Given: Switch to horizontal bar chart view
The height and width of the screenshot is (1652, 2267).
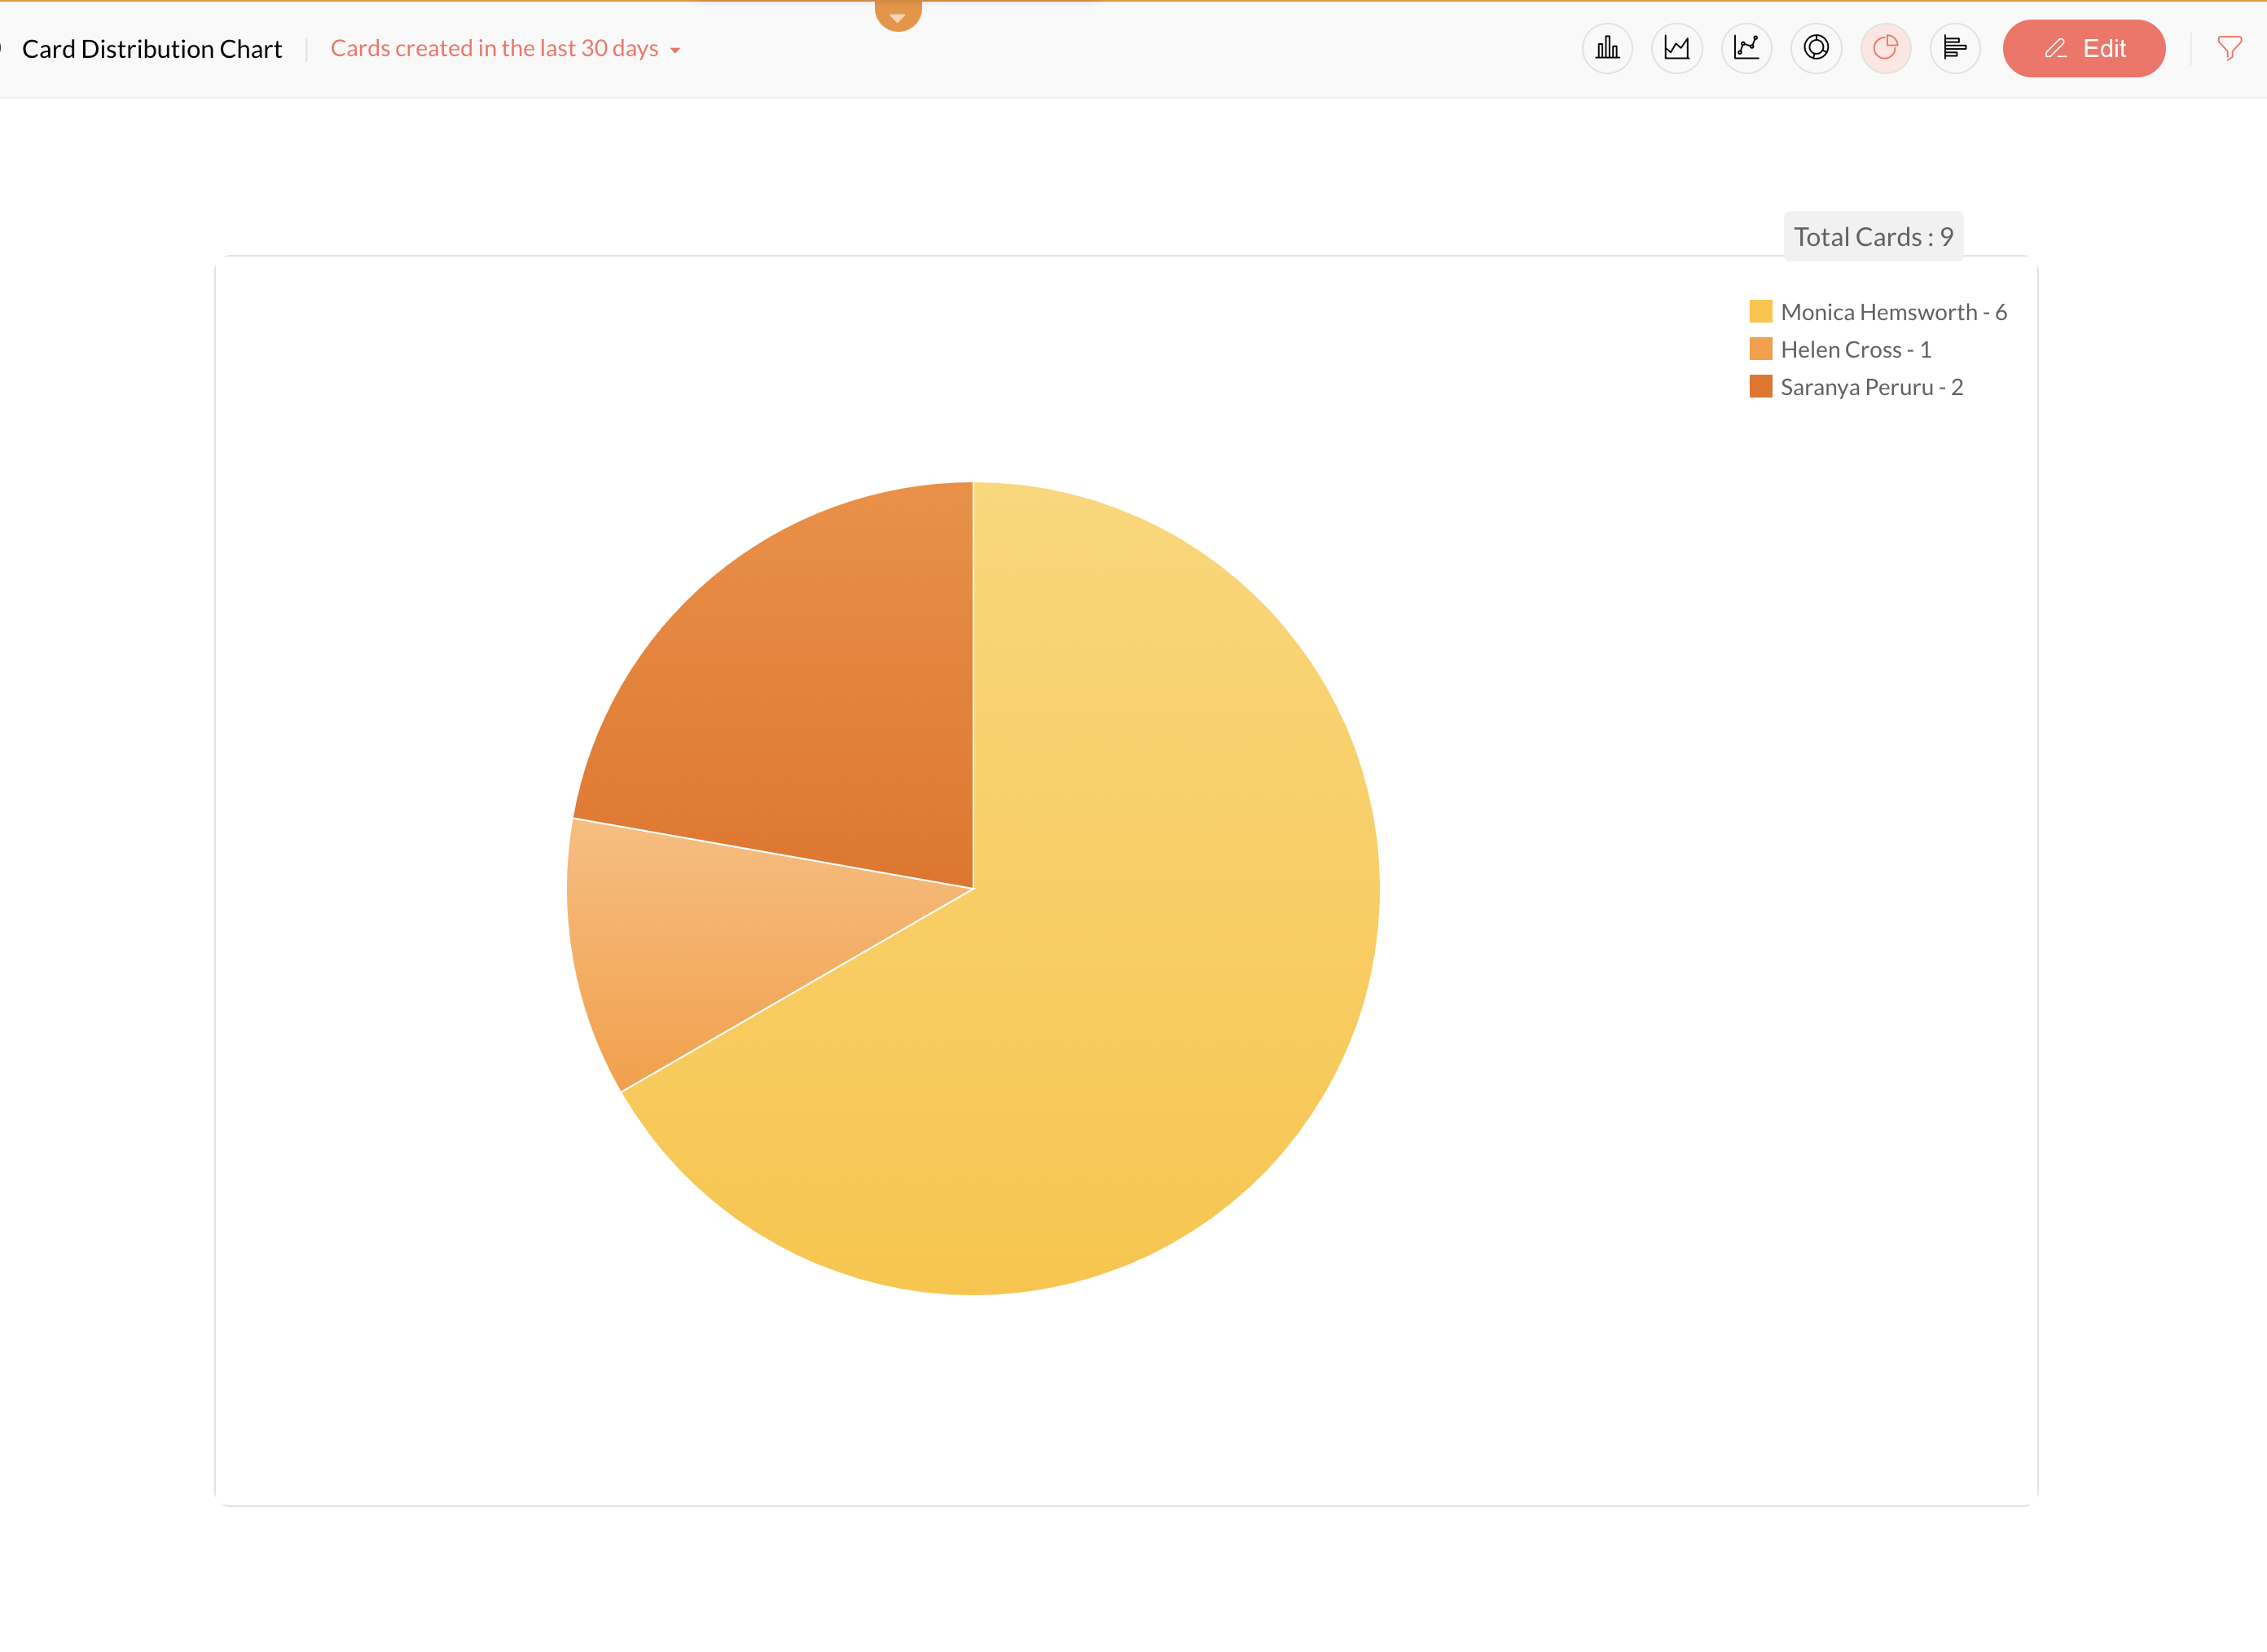Looking at the screenshot, I should point(1955,48).
